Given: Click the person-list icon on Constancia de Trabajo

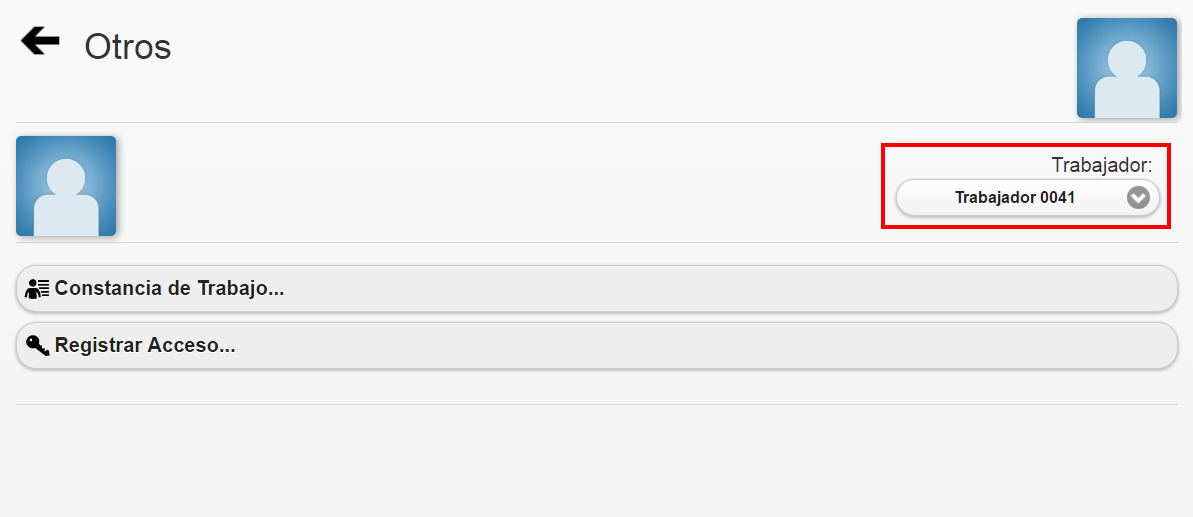Looking at the screenshot, I should (37, 289).
